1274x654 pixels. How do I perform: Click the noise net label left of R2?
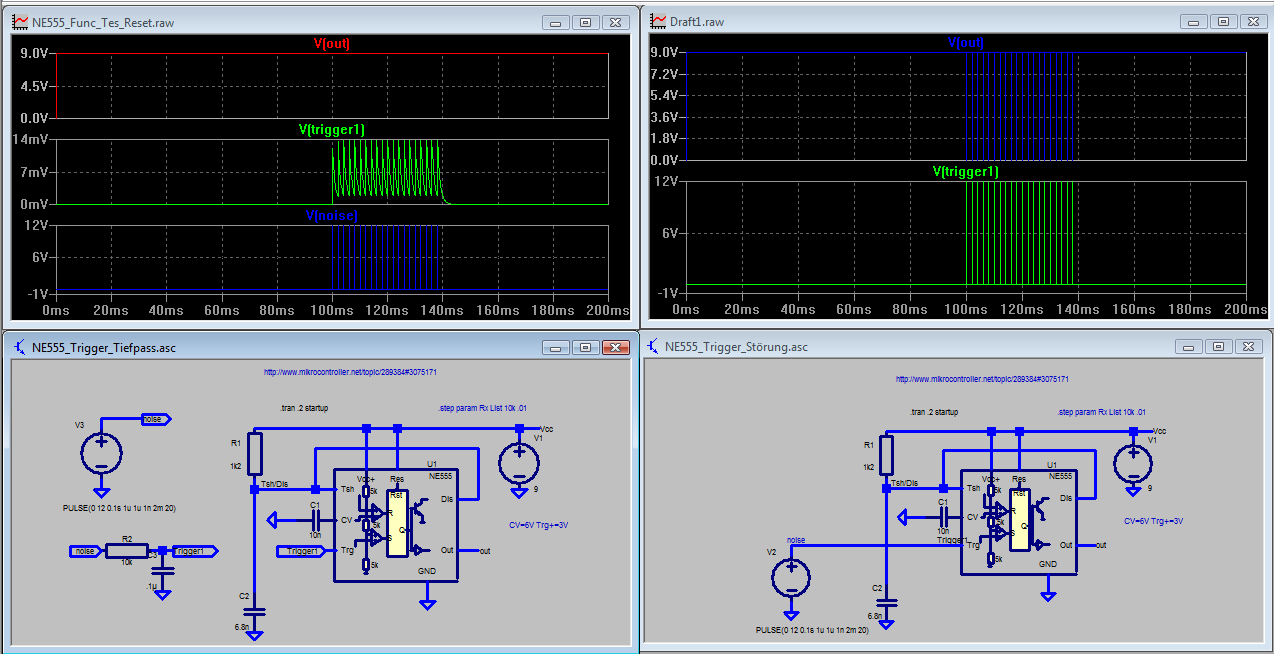tap(85, 551)
